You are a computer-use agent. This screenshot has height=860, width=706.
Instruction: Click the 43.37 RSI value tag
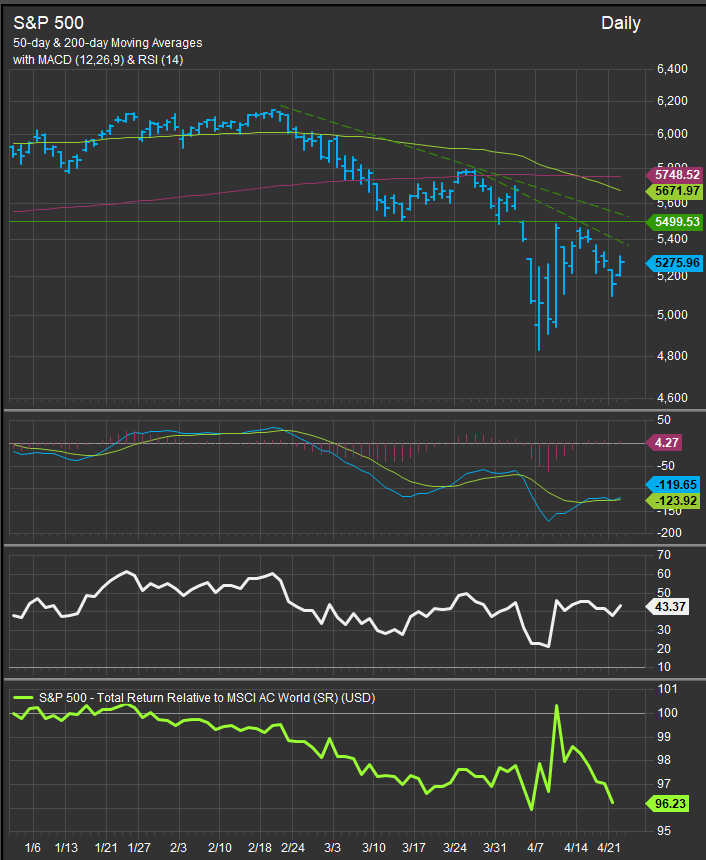(668, 607)
